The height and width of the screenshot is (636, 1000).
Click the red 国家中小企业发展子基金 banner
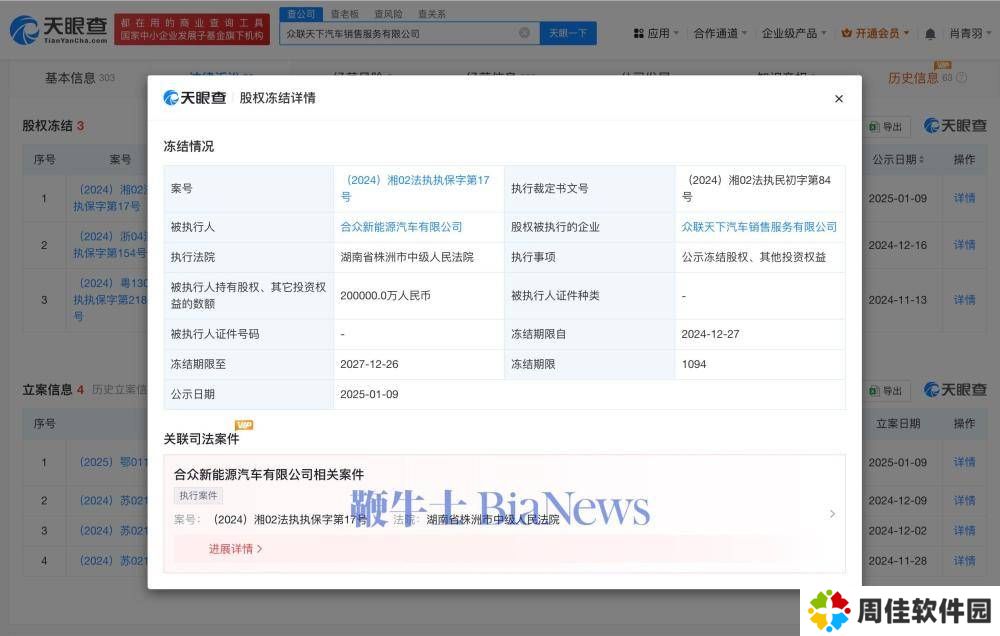coord(192,29)
